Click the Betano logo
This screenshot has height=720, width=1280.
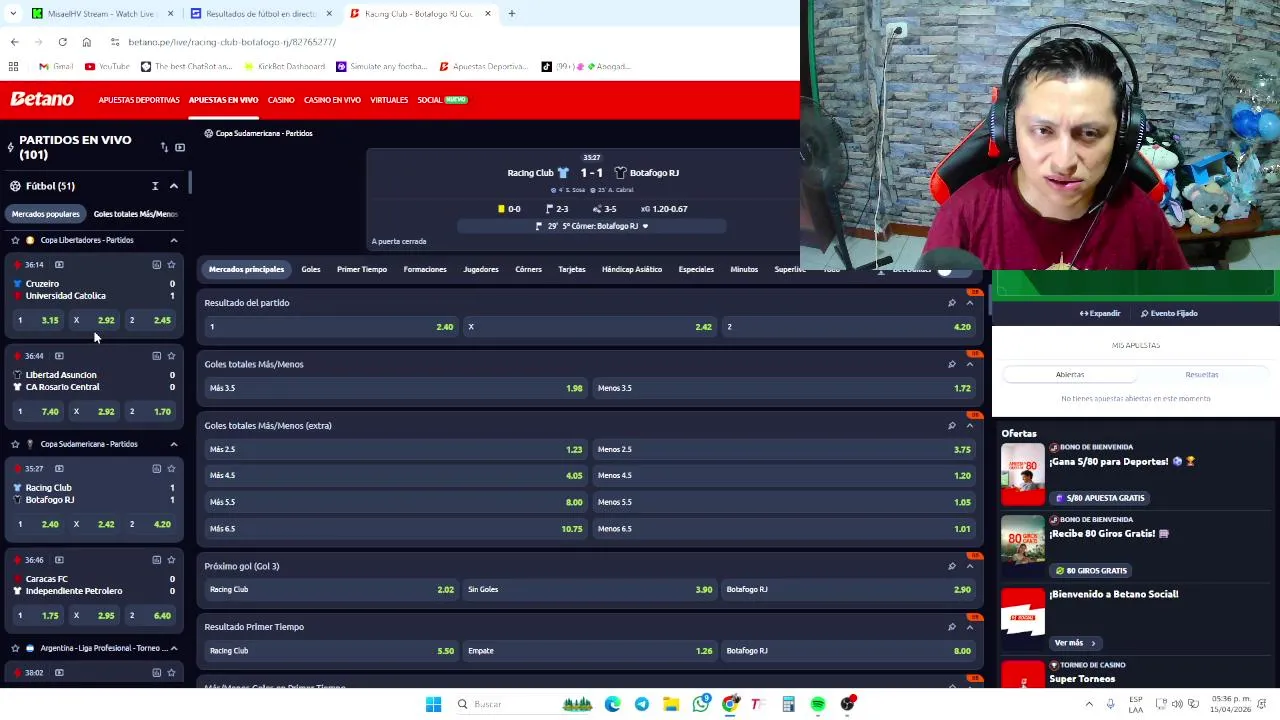pyautogui.click(x=42, y=99)
